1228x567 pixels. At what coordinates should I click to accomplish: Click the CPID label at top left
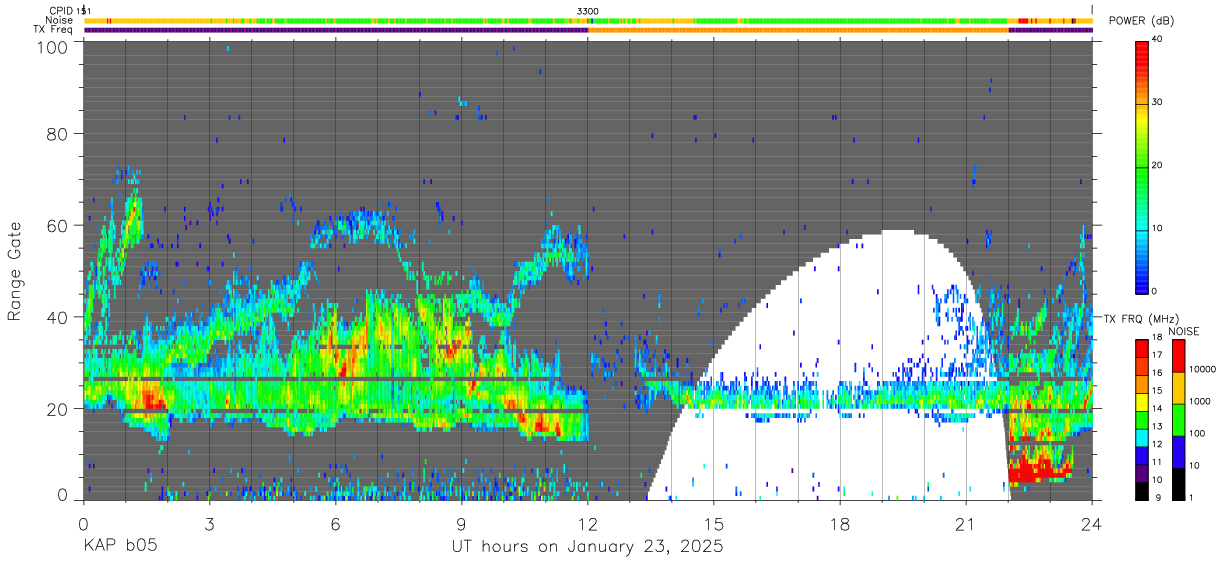click(61, 11)
